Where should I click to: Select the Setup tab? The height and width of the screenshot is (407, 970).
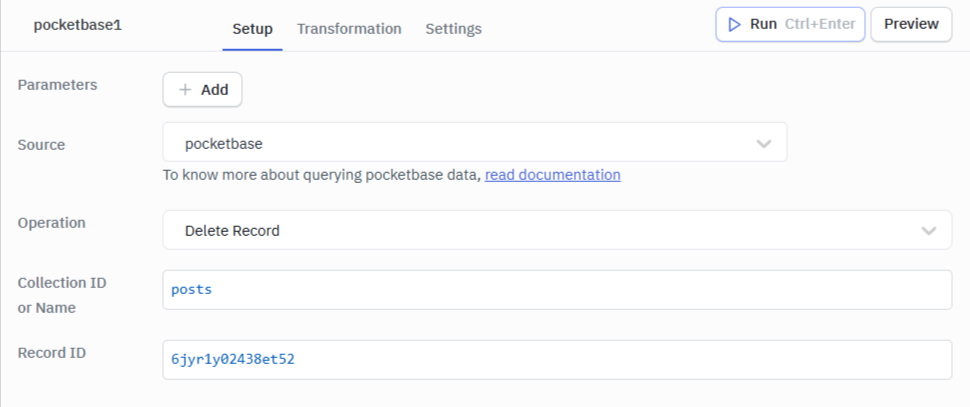(x=252, y=29)
